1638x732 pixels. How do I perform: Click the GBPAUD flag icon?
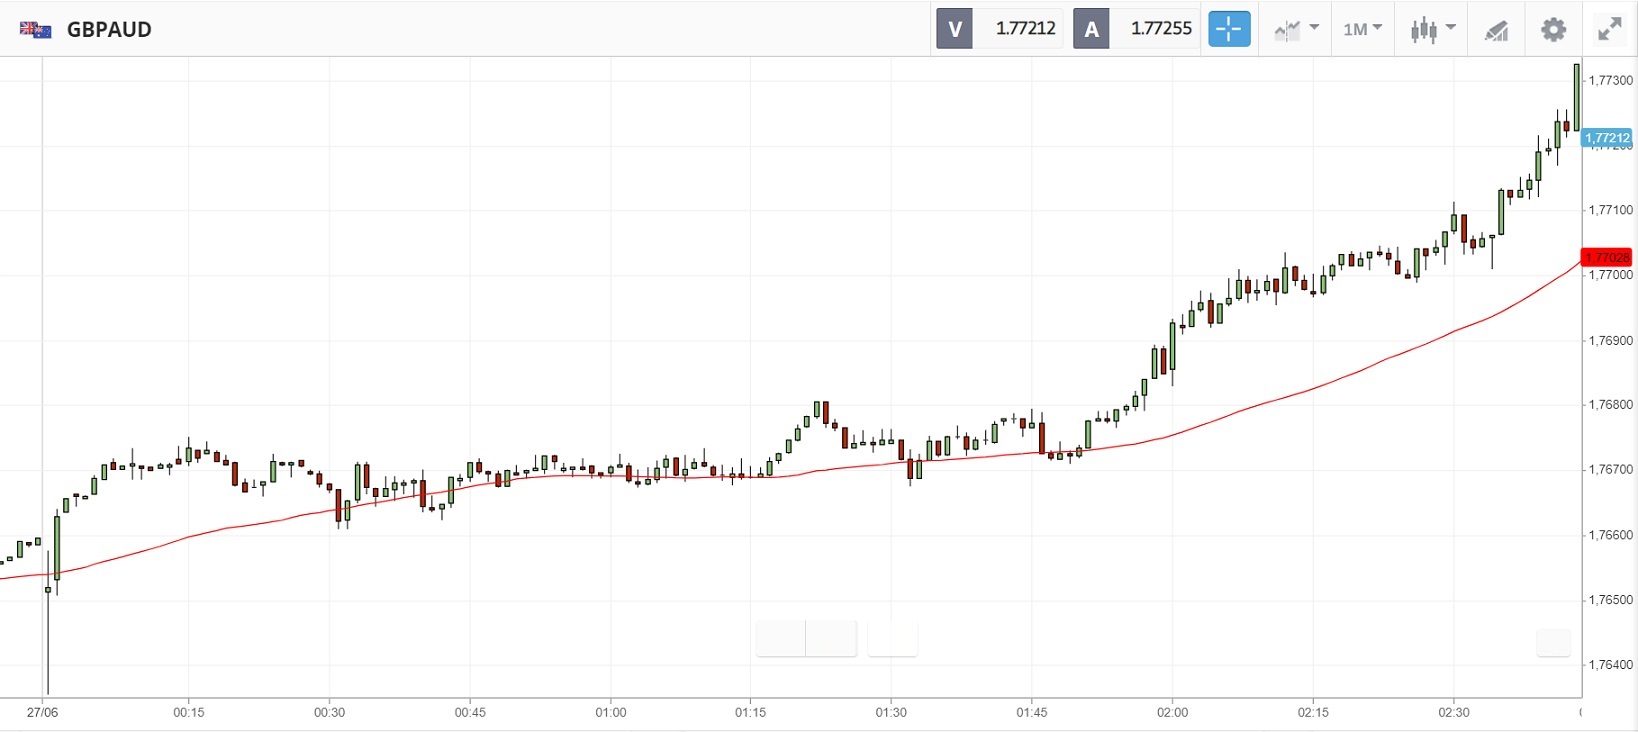tap(36, 30)
